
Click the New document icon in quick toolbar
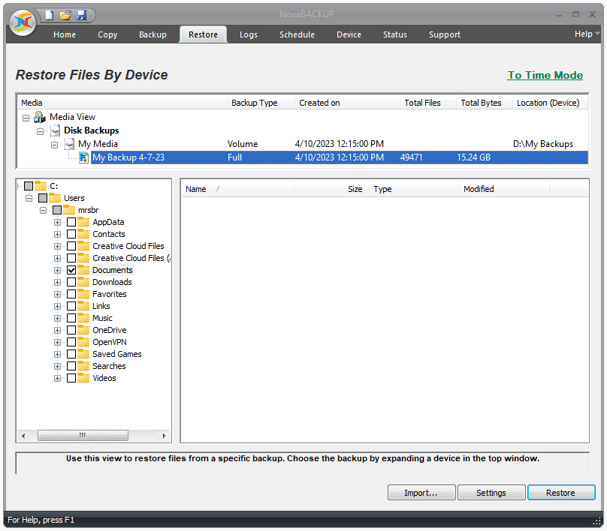tap(49, 15)
